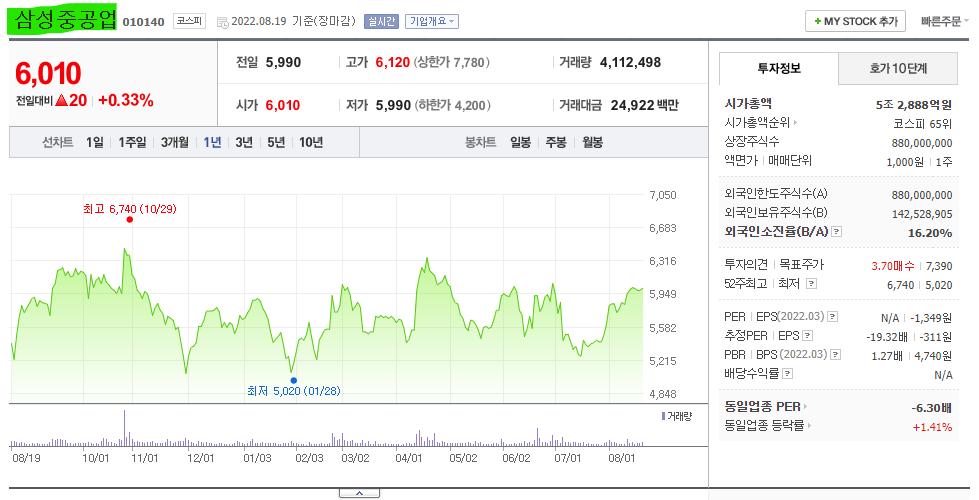Image resolution: width=979 pixels, height=500 pixels.
Task: Switch to the 호가10단계 tab
Action: click(x=898, y=69)
